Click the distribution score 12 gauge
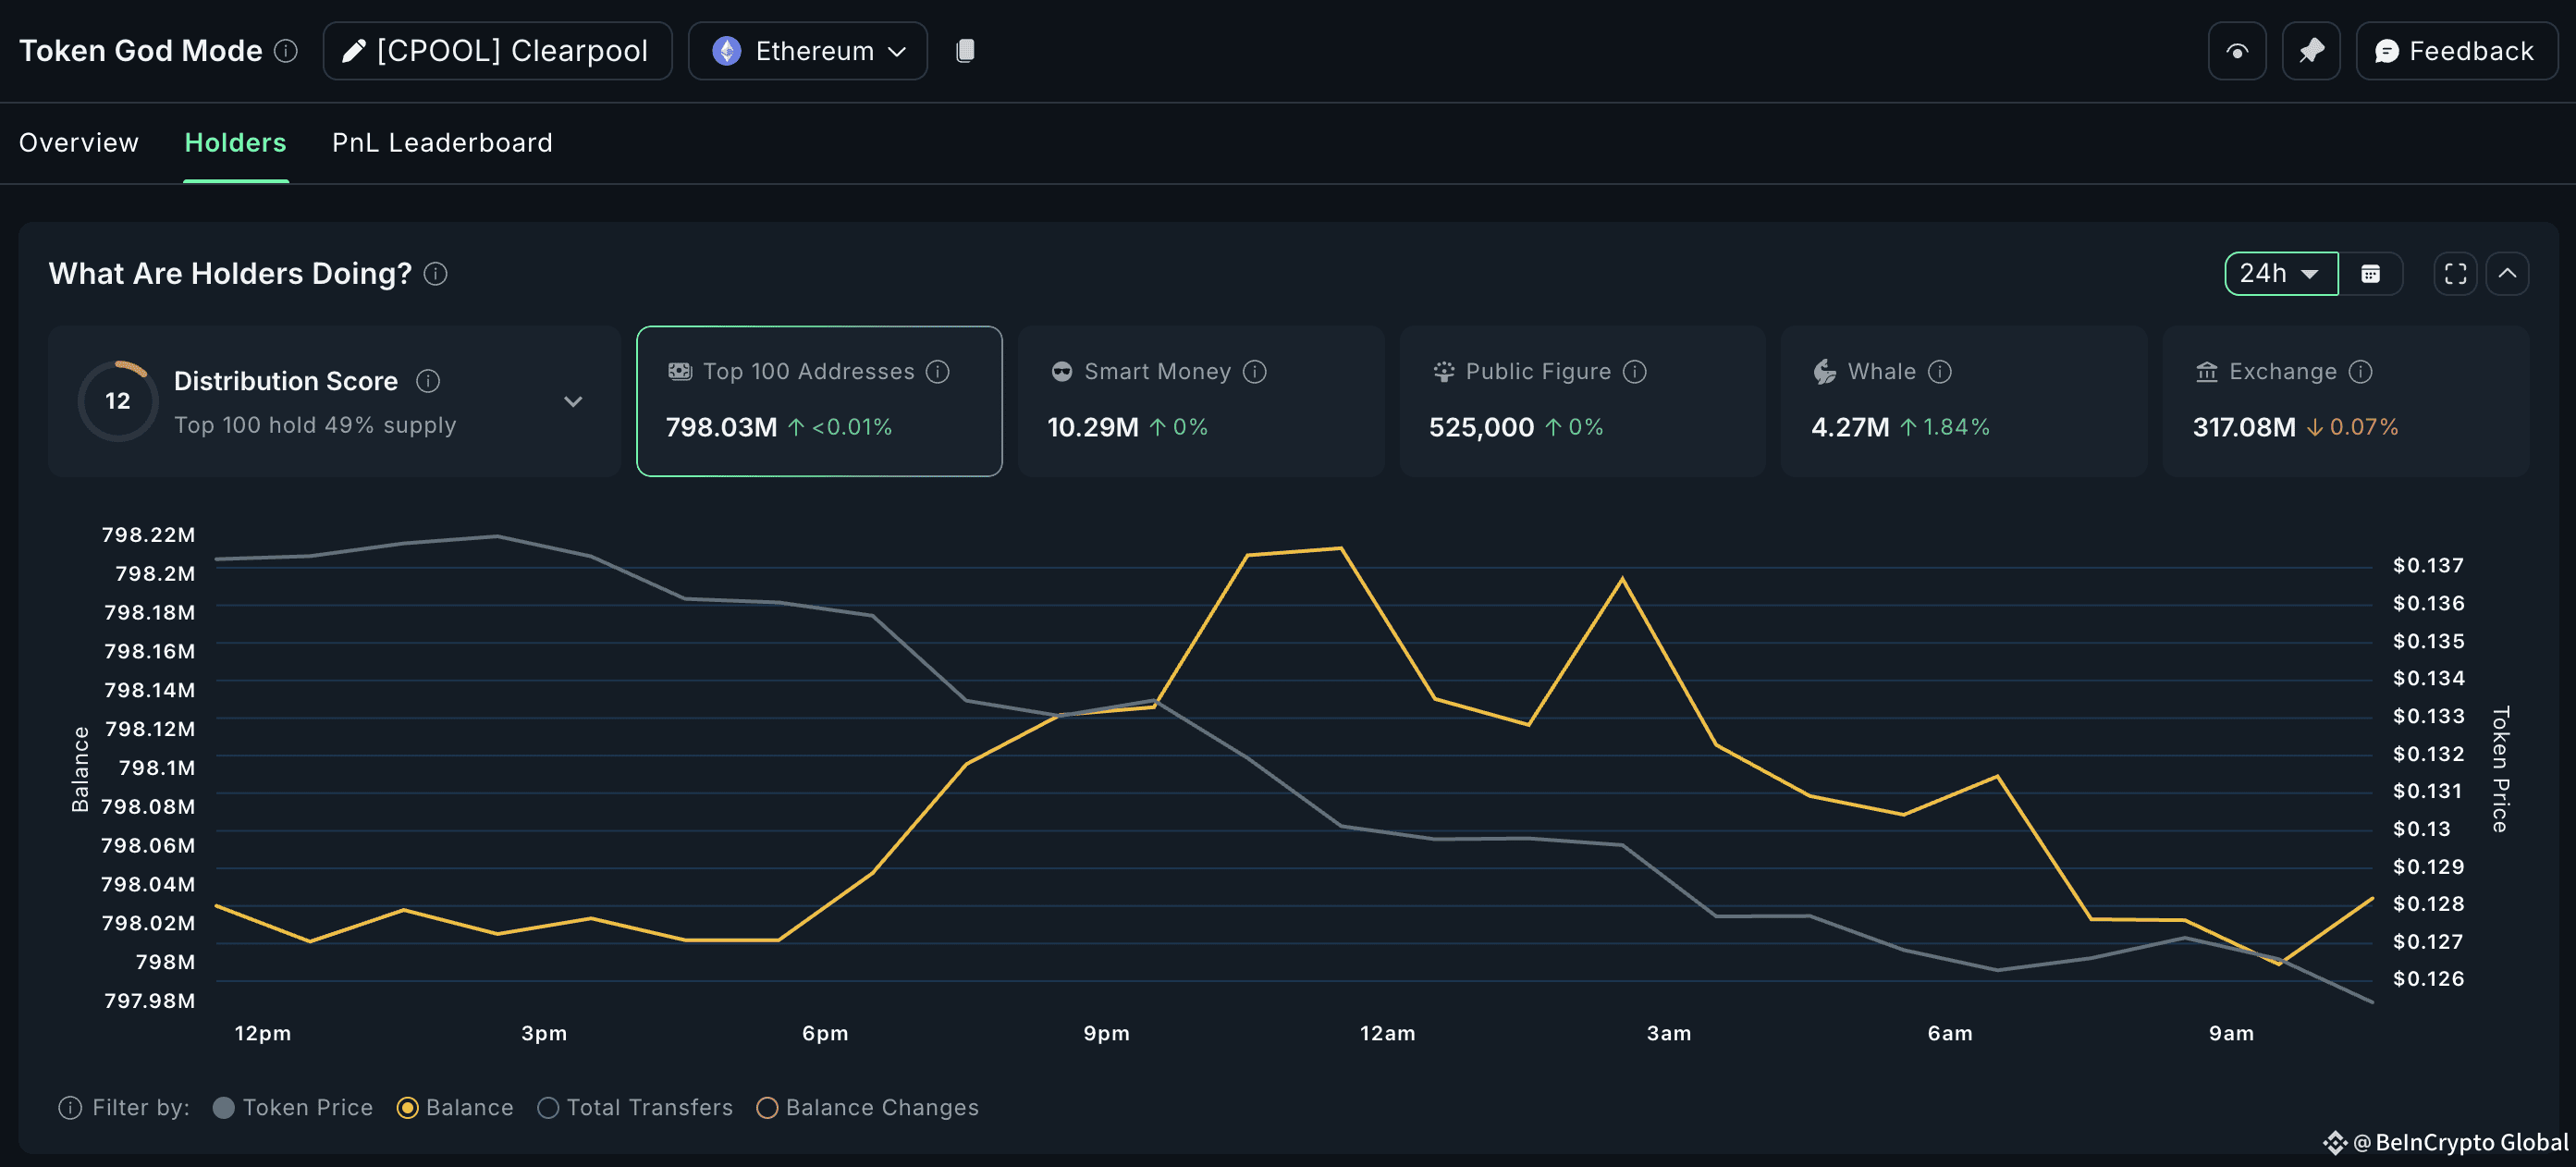The height and width of the screenshot is (1167, 2576). point(117,401)
